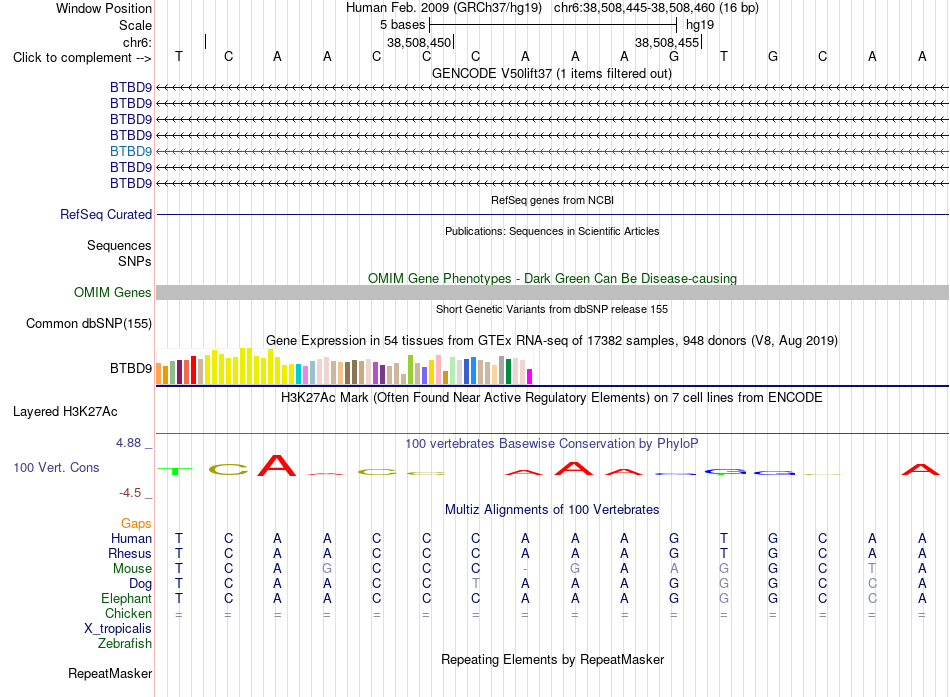Image resolution: width=950 pixels, height=697 pixels.
Task: Click the 'Click to complement -->' label
Action: (82, 58)
